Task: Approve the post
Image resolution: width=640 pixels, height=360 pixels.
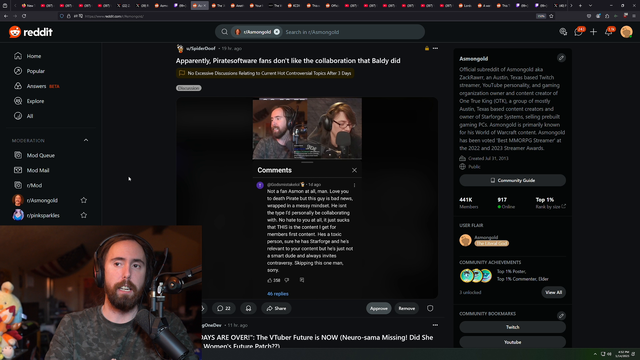Action: pos(378,308)
